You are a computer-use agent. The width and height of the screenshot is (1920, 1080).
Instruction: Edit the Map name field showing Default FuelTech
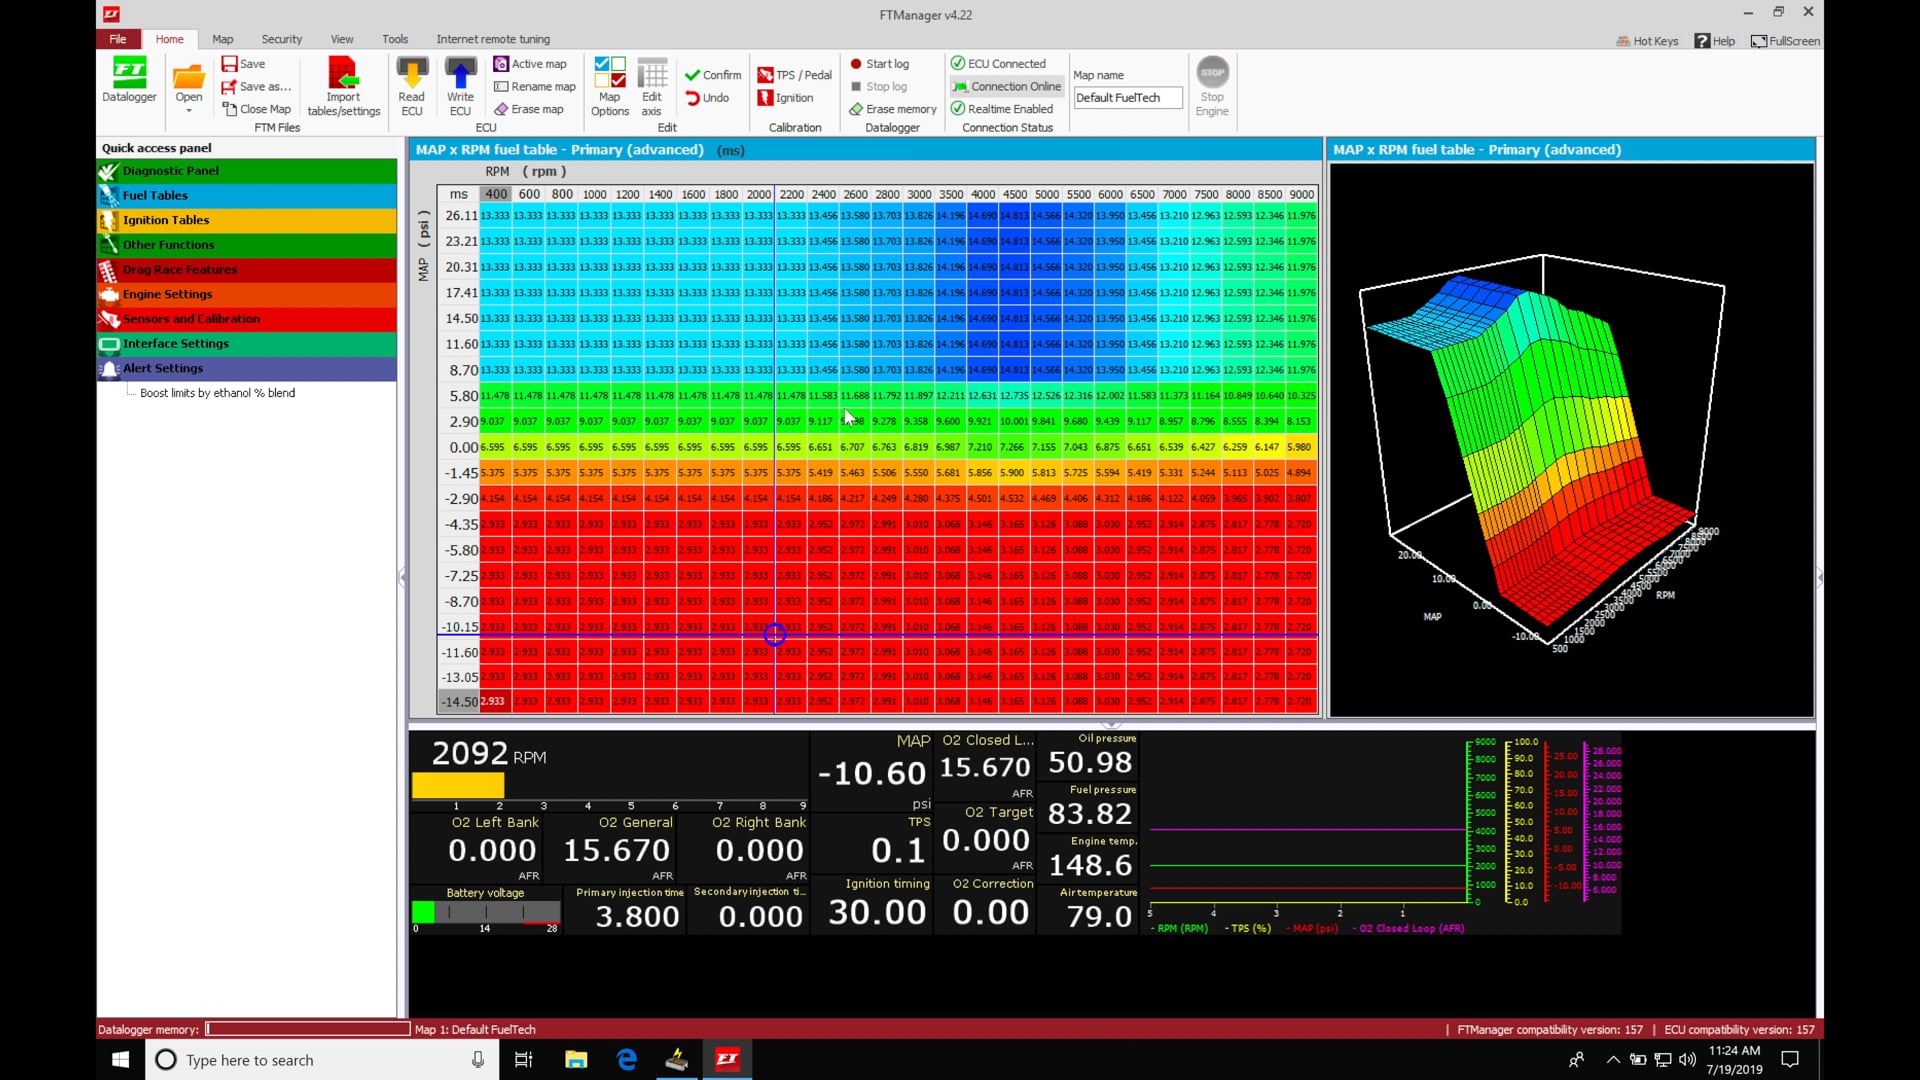[1127, 97]
